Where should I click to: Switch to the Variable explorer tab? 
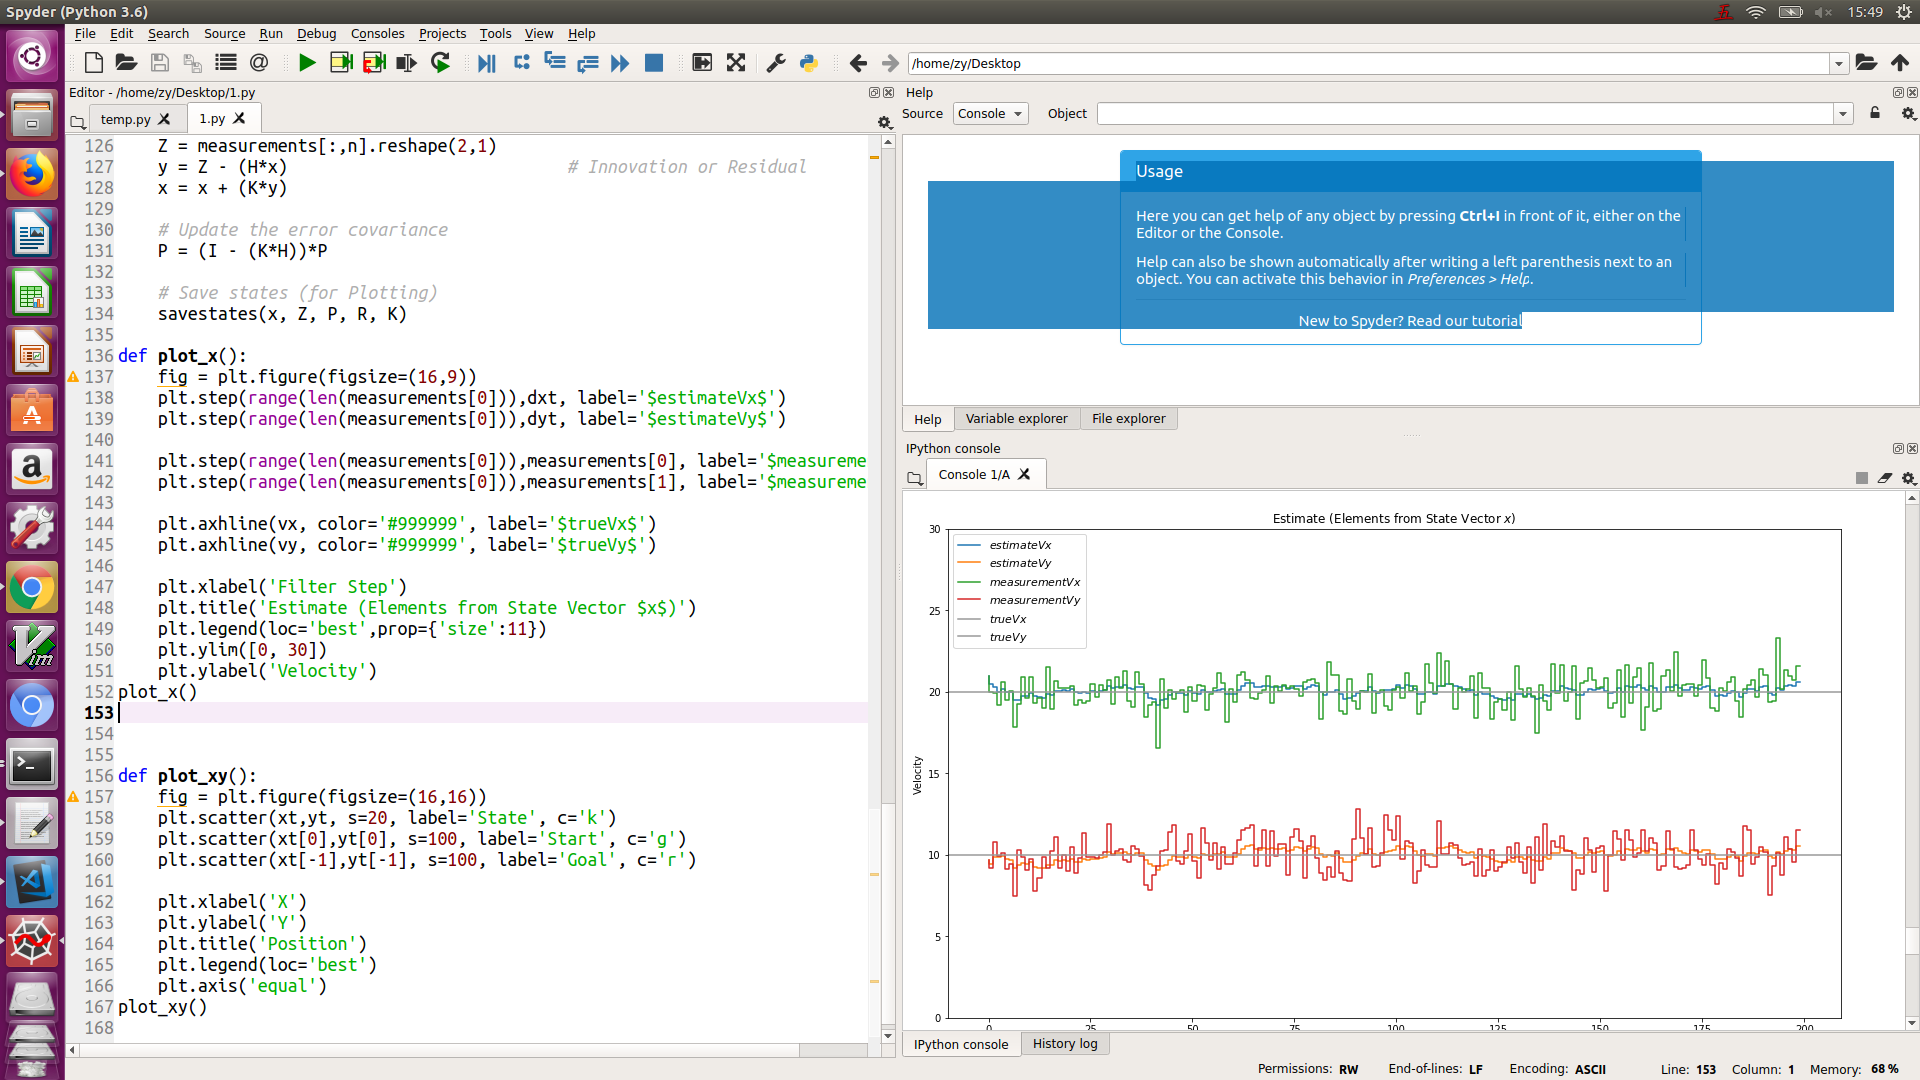coord(1016,419)
